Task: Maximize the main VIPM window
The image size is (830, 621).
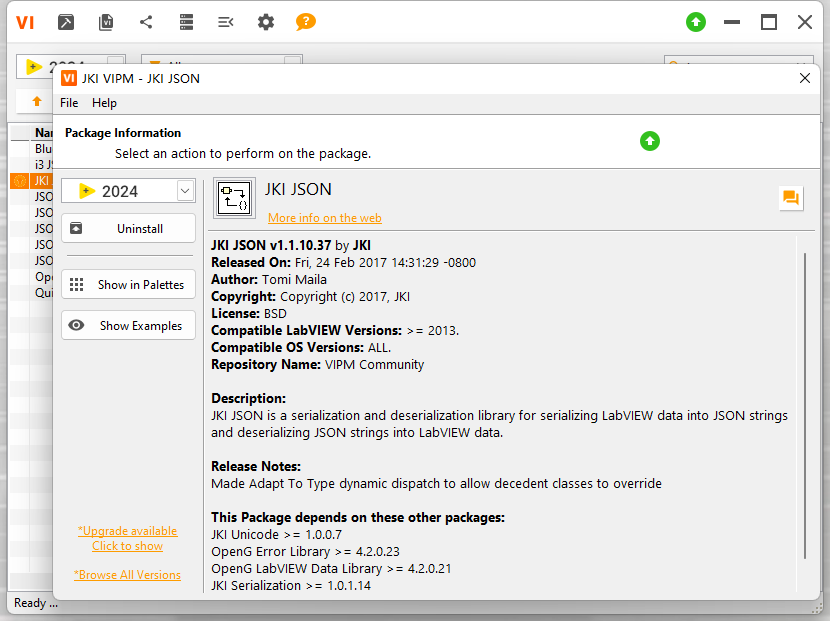Action: pos(769,22)
